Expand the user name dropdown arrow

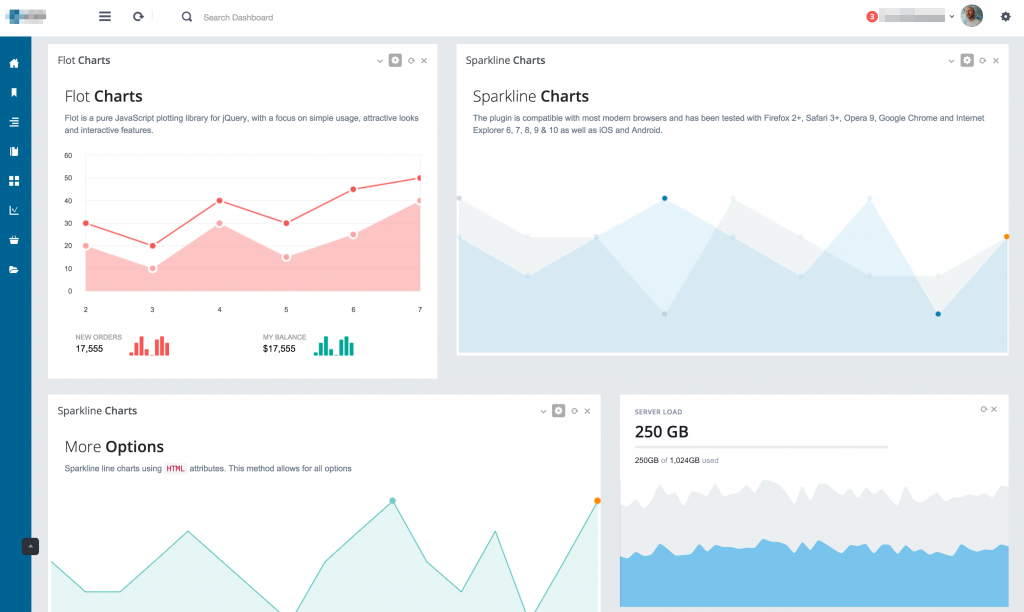tap(952, 16)
